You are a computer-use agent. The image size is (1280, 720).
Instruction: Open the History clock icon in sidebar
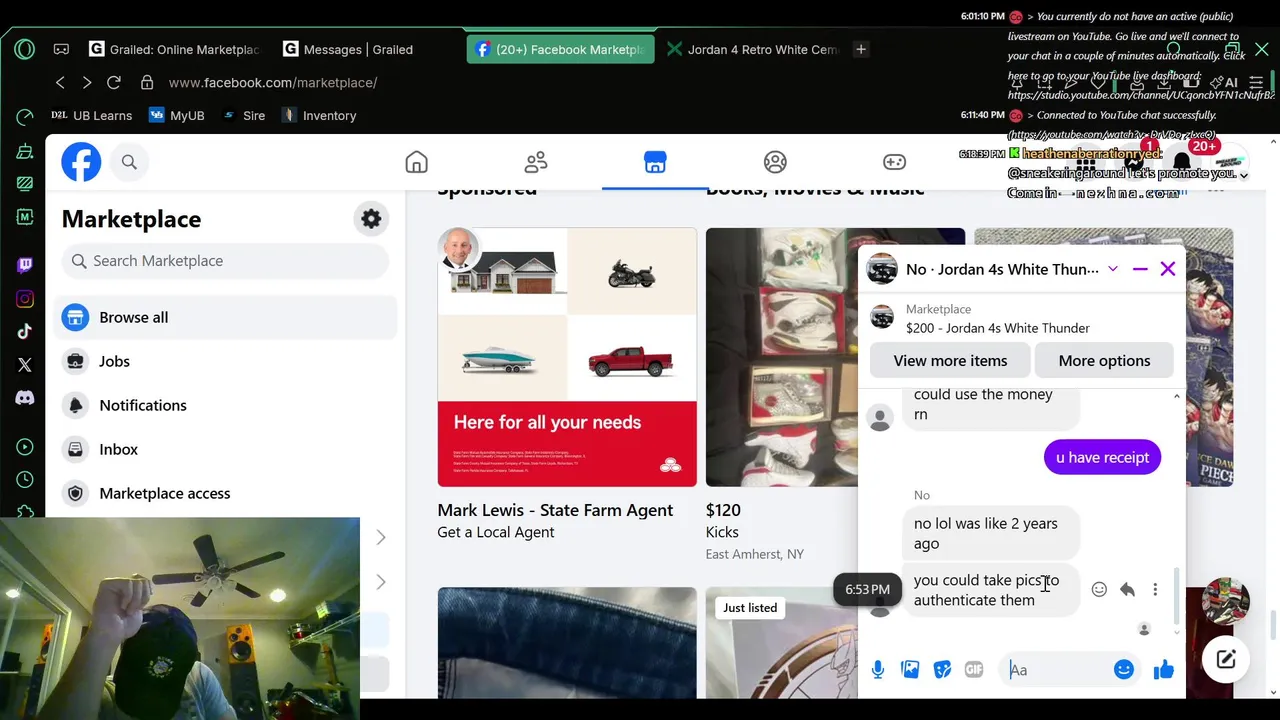pos(25,480)
